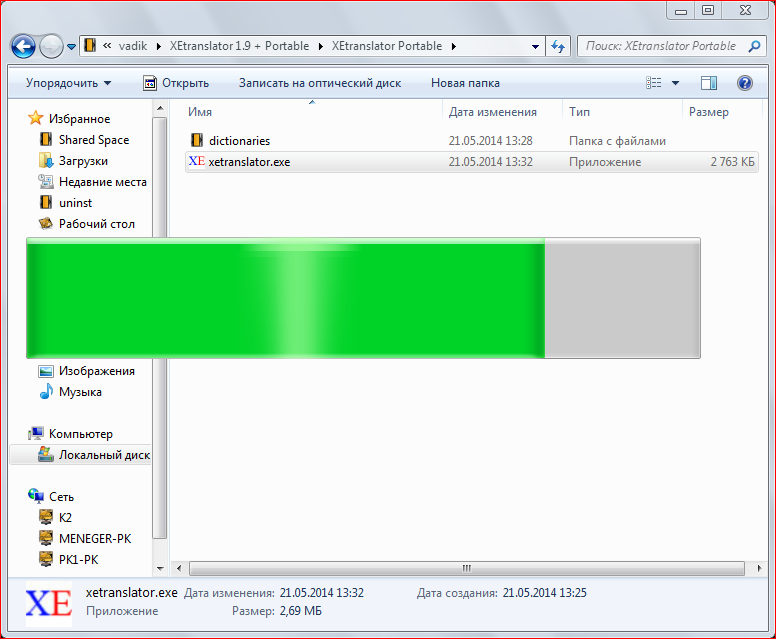Click the refresh button beside address bar
Image resolution: width=776 pixels, height=639 pixels.
coord(559,46)
